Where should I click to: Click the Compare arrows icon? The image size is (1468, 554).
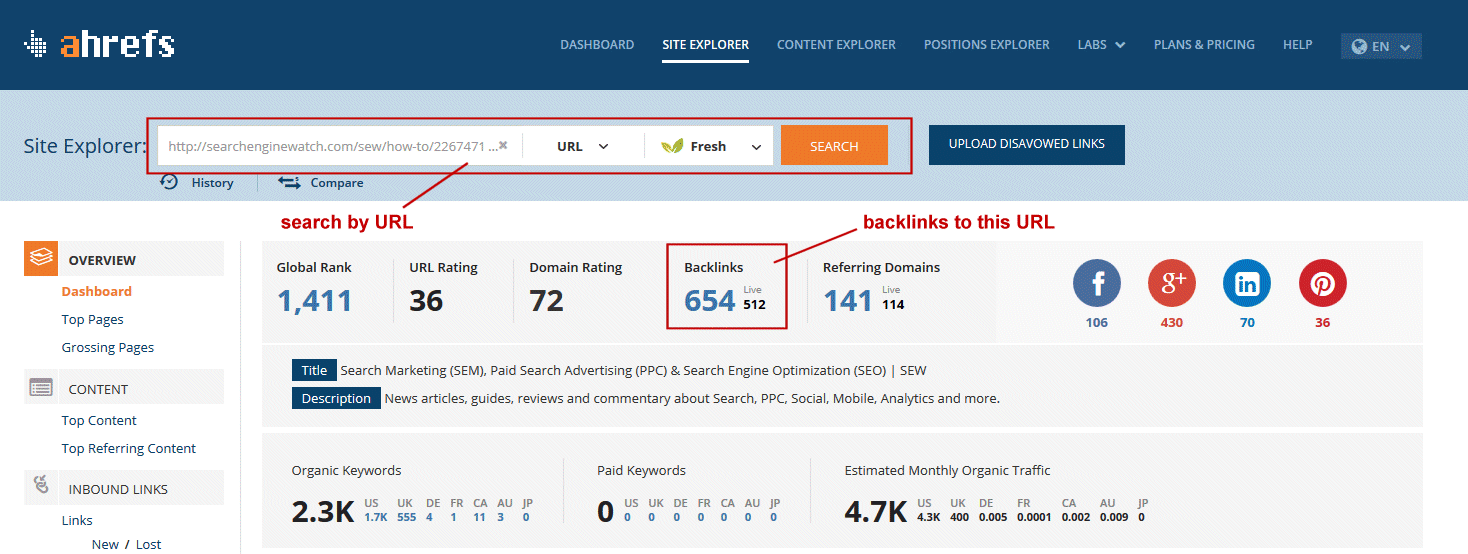click(x=289, y=182)
